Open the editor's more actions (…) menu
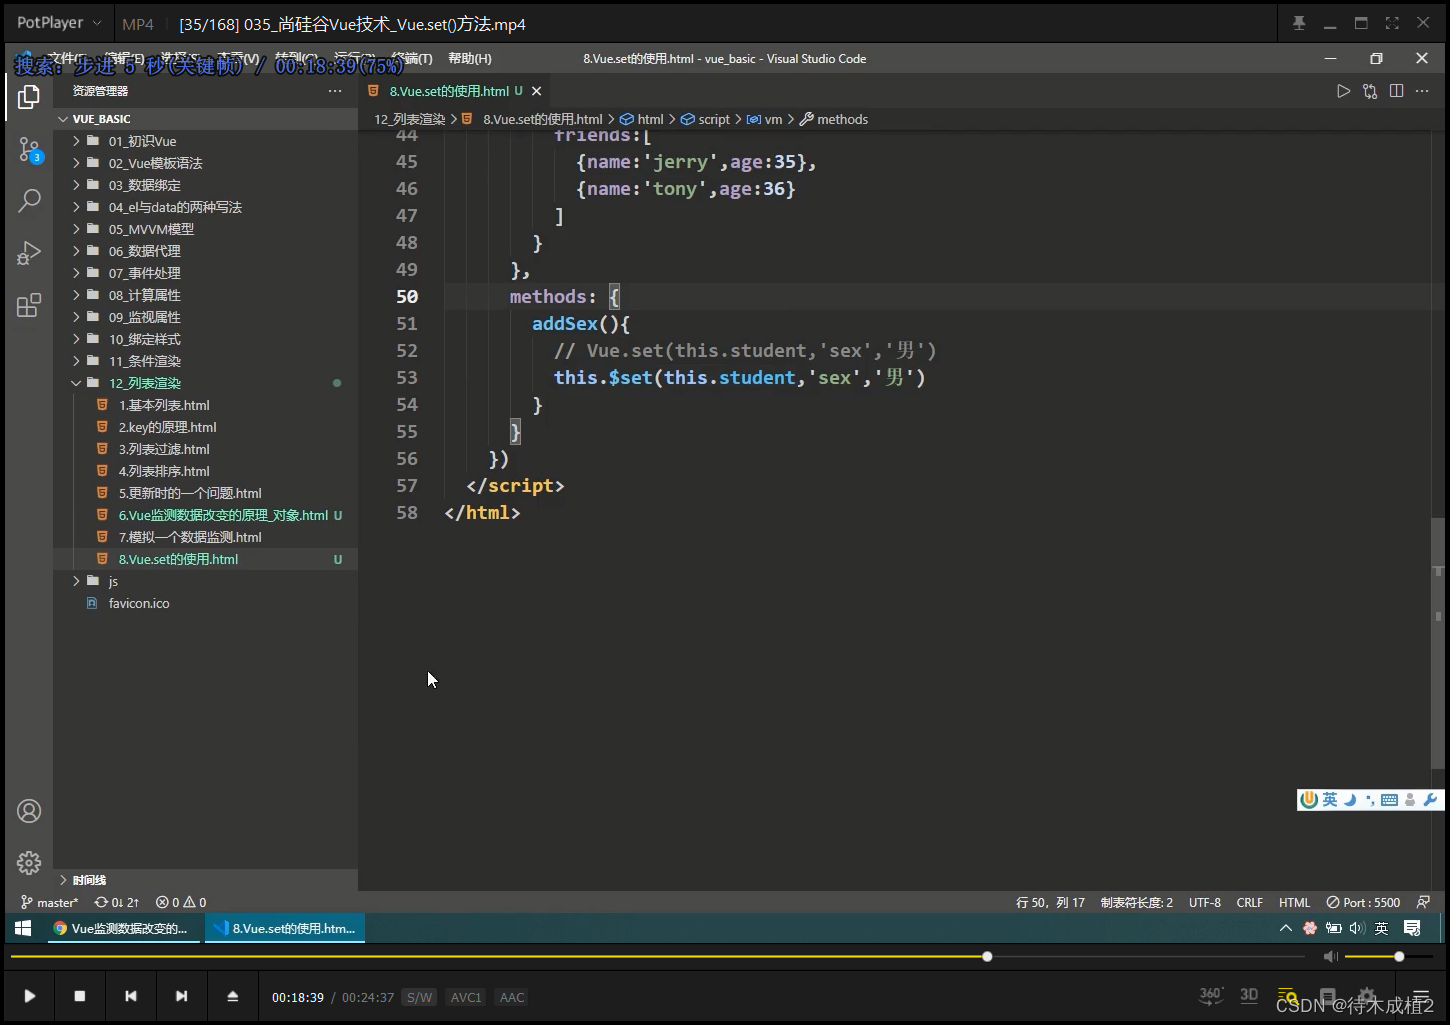The height and width of the screenshot is (1025, 1450). coord(1422,91)
